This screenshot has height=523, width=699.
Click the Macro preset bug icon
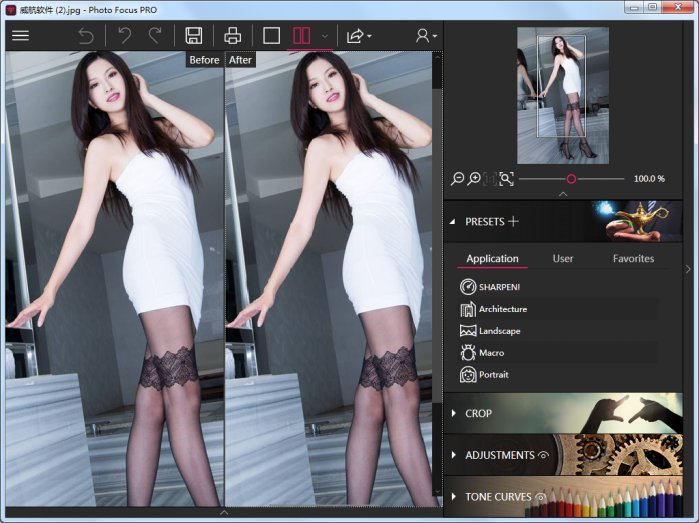tap(468, 353)
